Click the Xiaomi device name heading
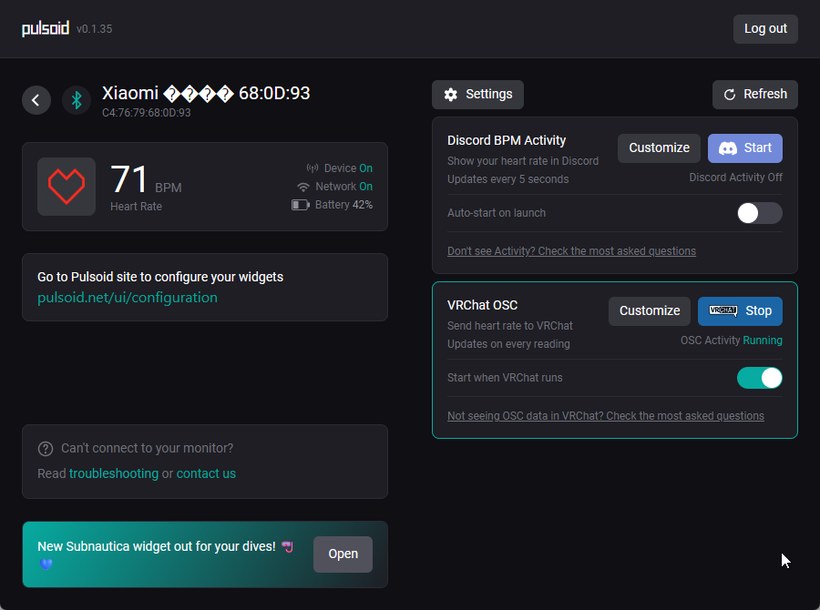Viewport: 820px width, 610px height. [206, 93]
